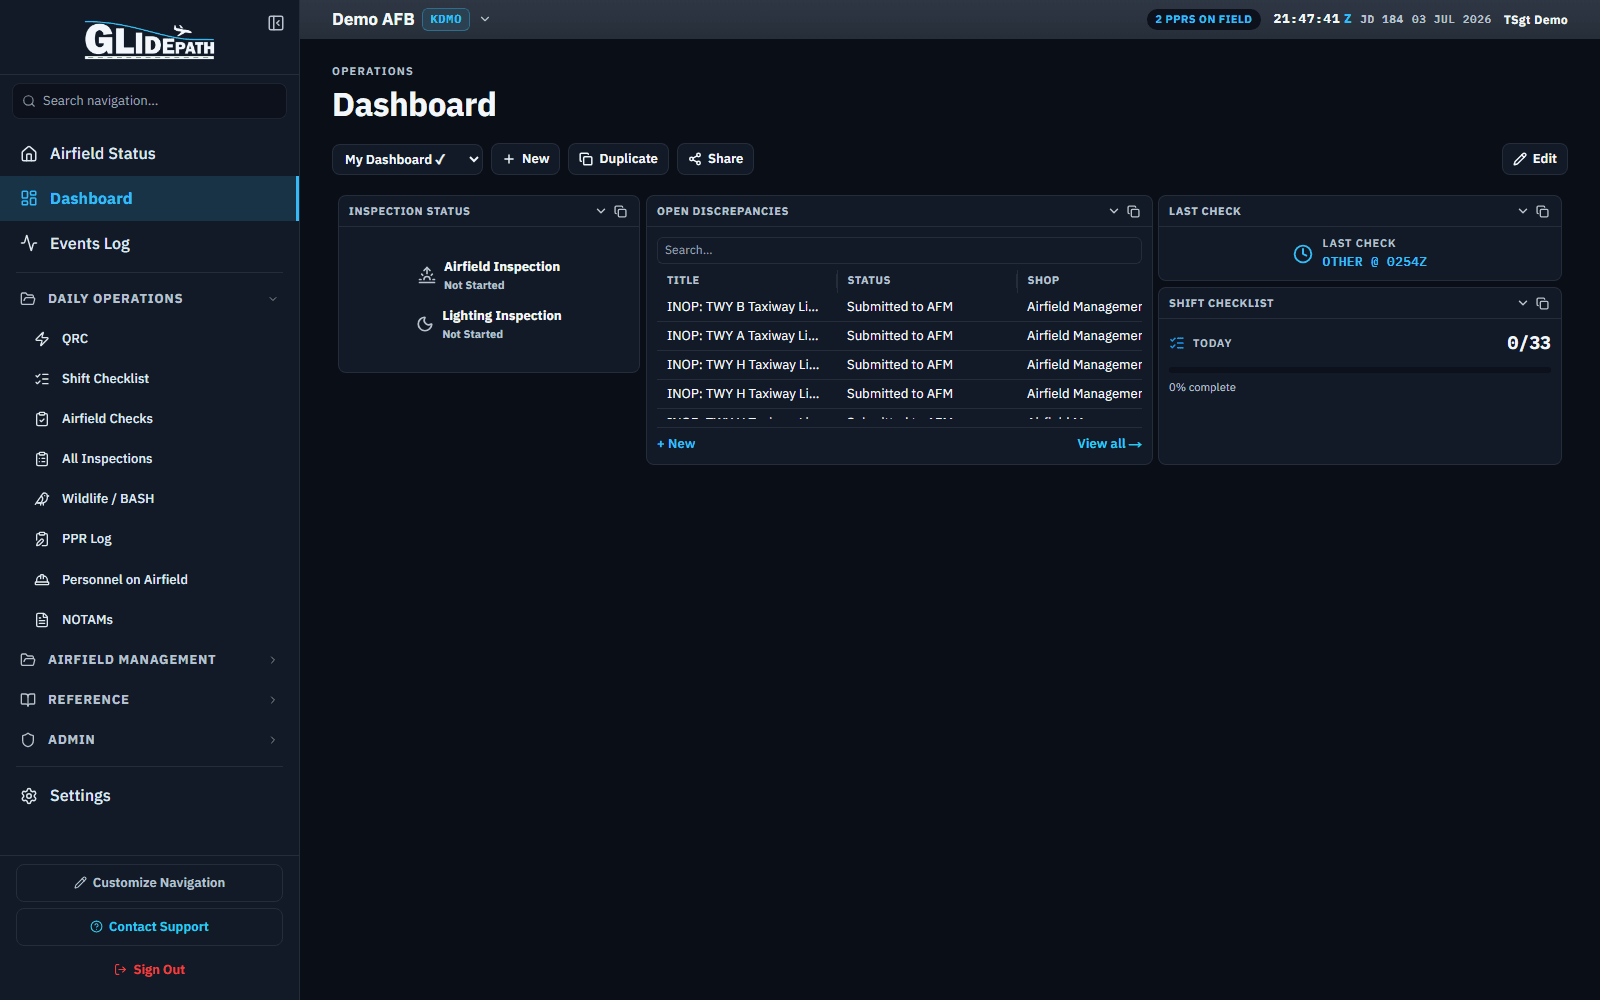Expand Airfield Management section
This screenshot has height=1000, width=1600.
149,660
